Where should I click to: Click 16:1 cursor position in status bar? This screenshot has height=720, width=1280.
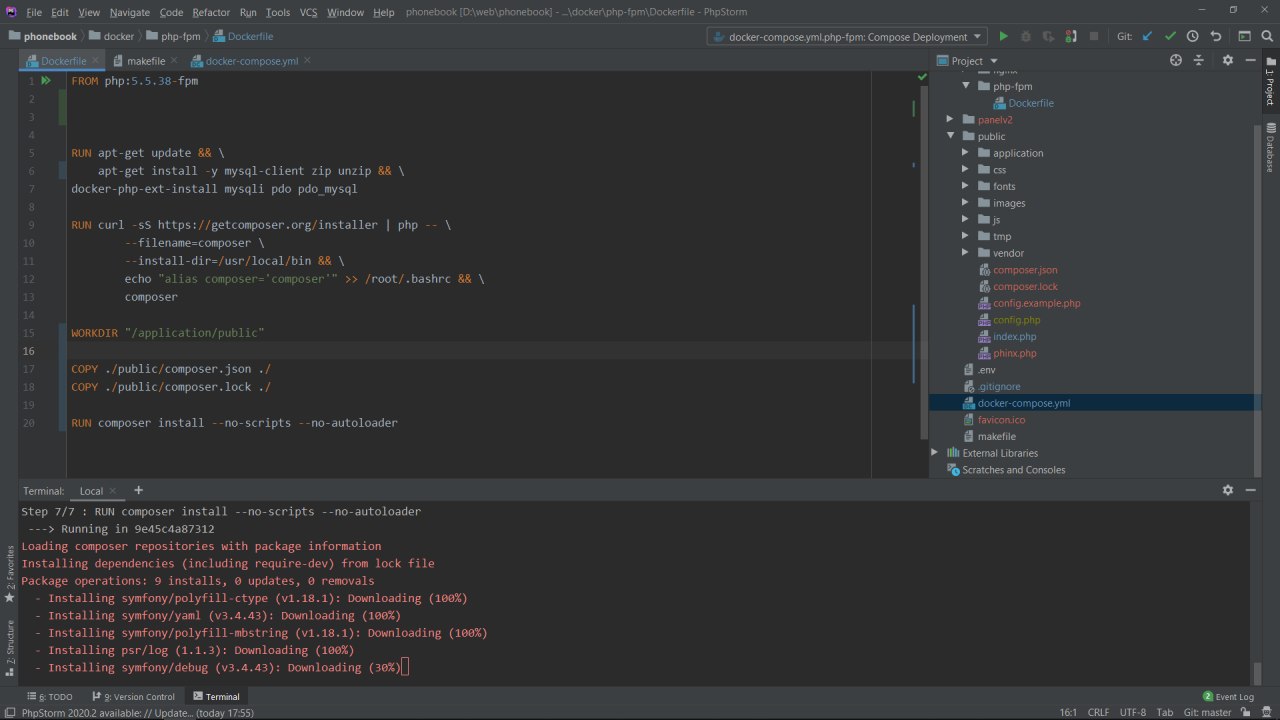click(1068, 713)
